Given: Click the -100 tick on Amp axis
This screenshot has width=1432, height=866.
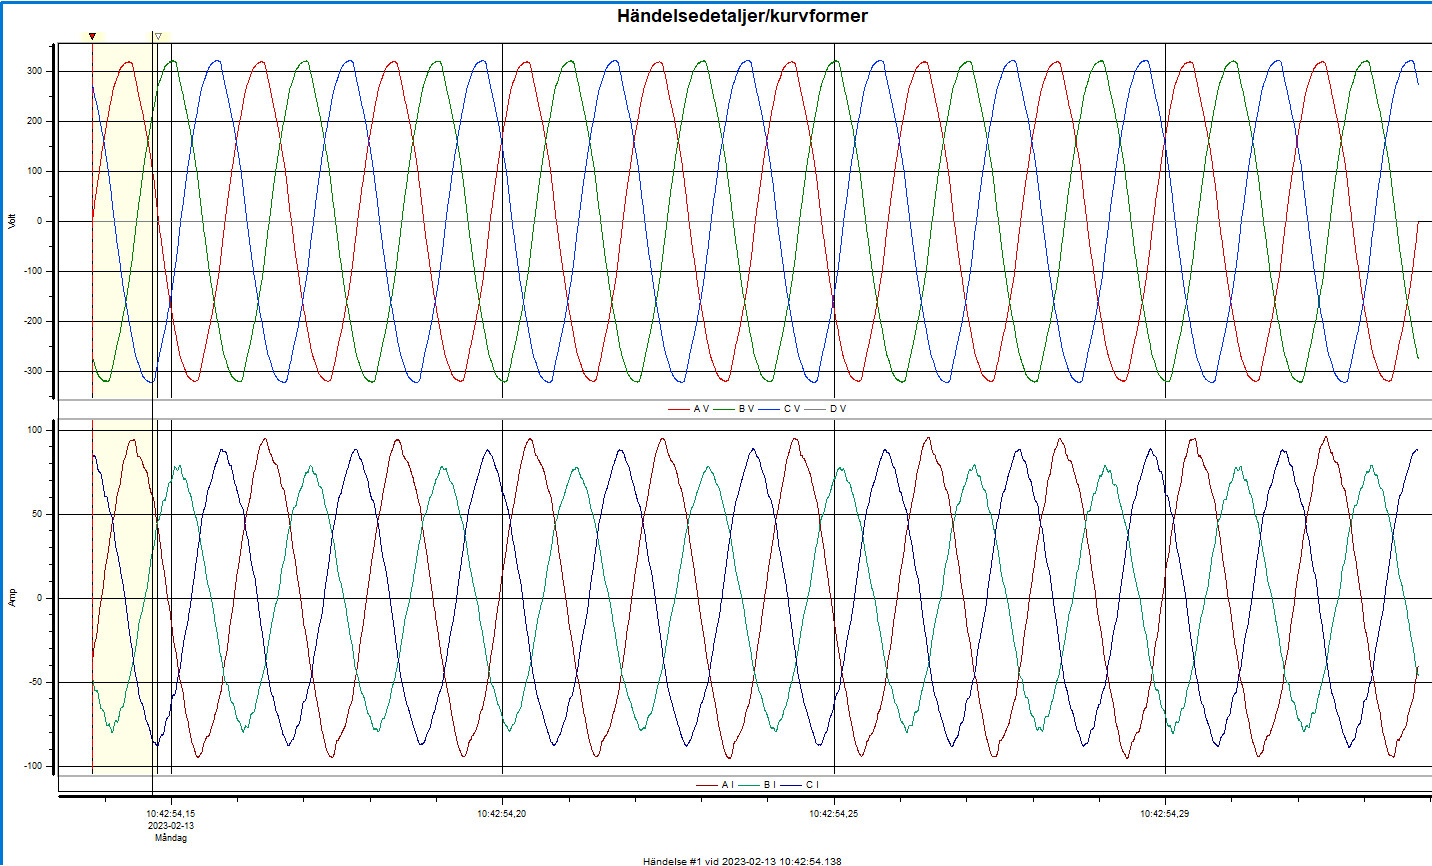Looking at the screenshot, I should pyautogui.click(x=33, y=766).
